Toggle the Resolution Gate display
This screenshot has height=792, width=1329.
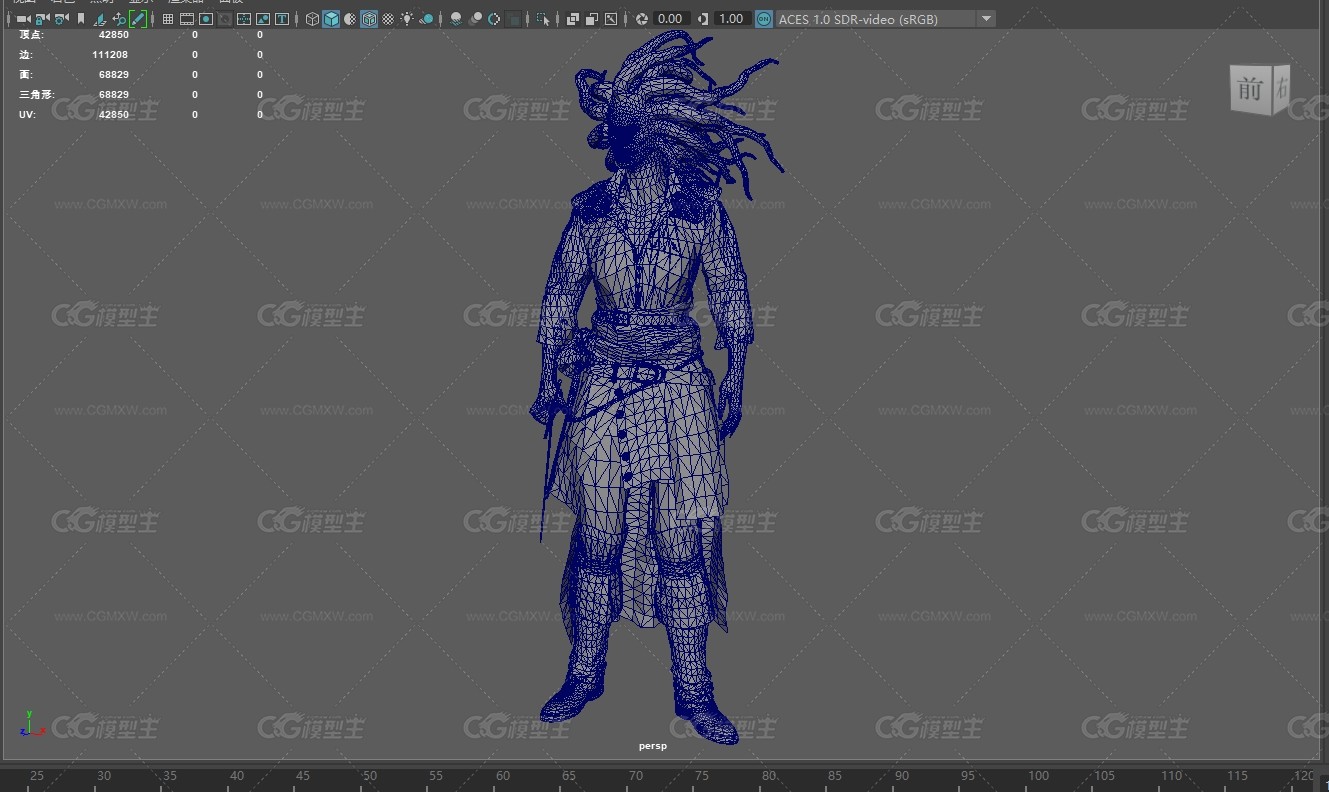(x=206, y=19)
